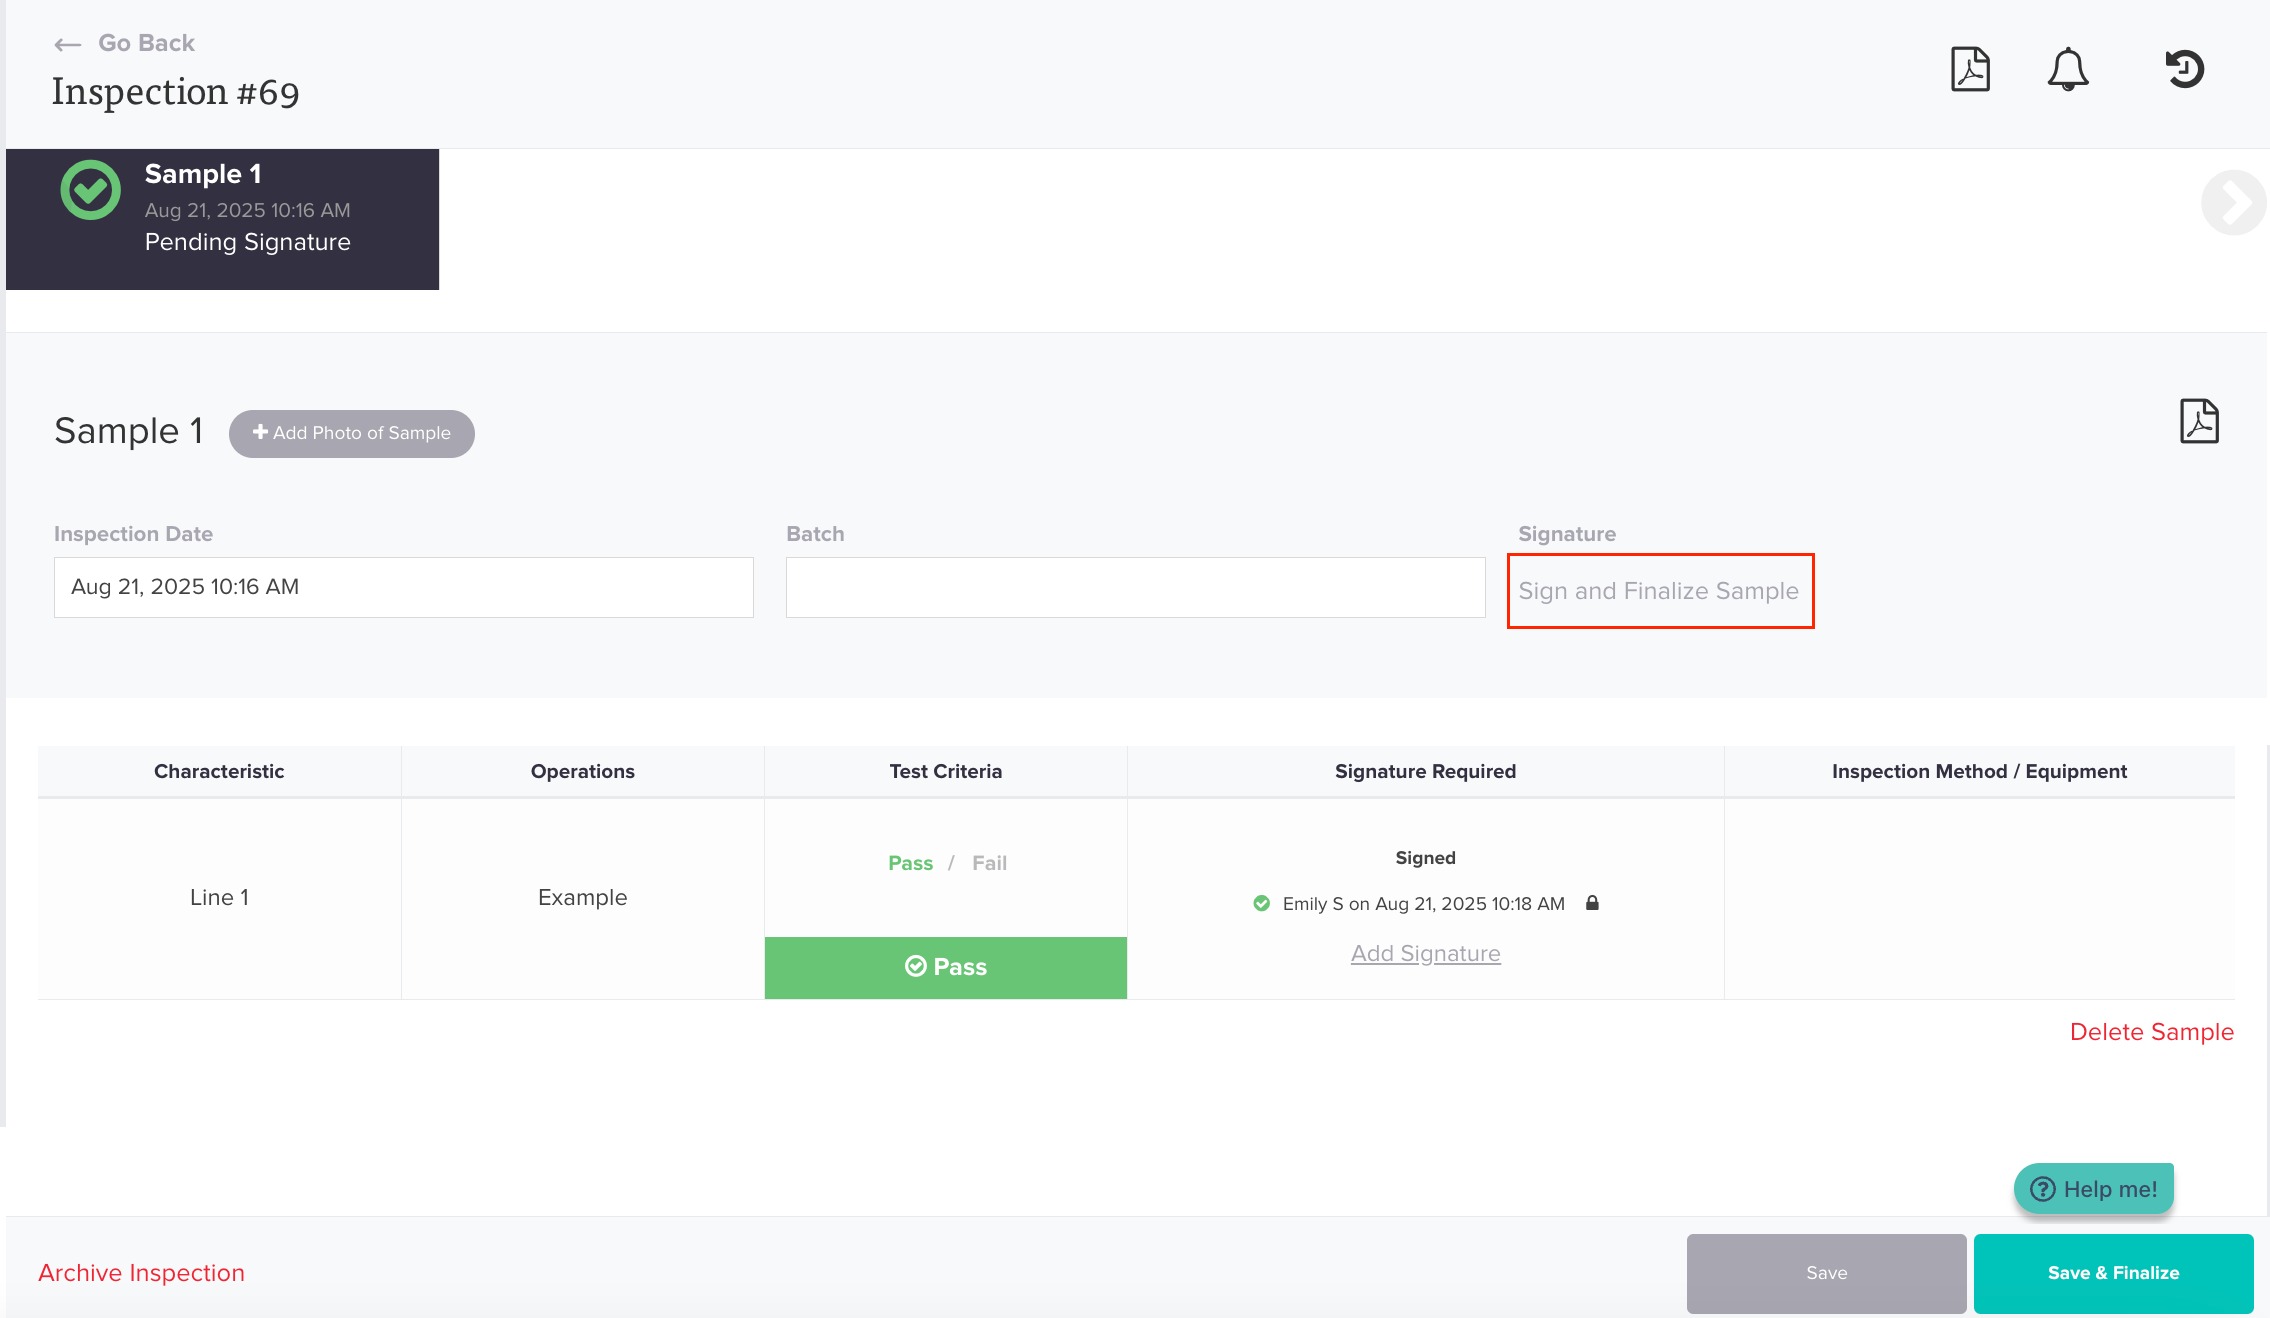
Task: Export inspection as PDF from header
Action: pyautogui.click(x=1970, y=69)
